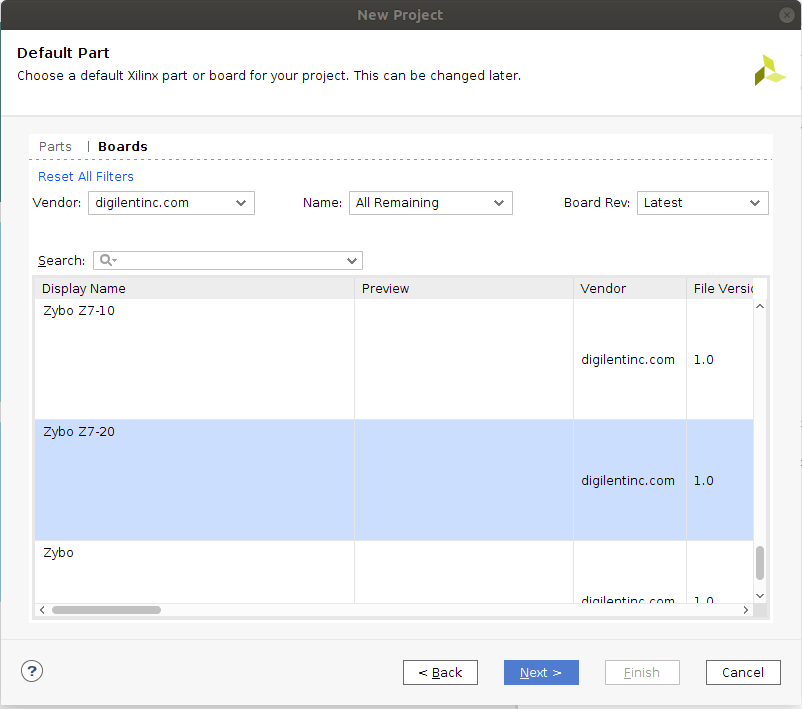Click the Finish button
This screenshot has height=709, width=802.
pyautogui.click(x=642, y=672)
